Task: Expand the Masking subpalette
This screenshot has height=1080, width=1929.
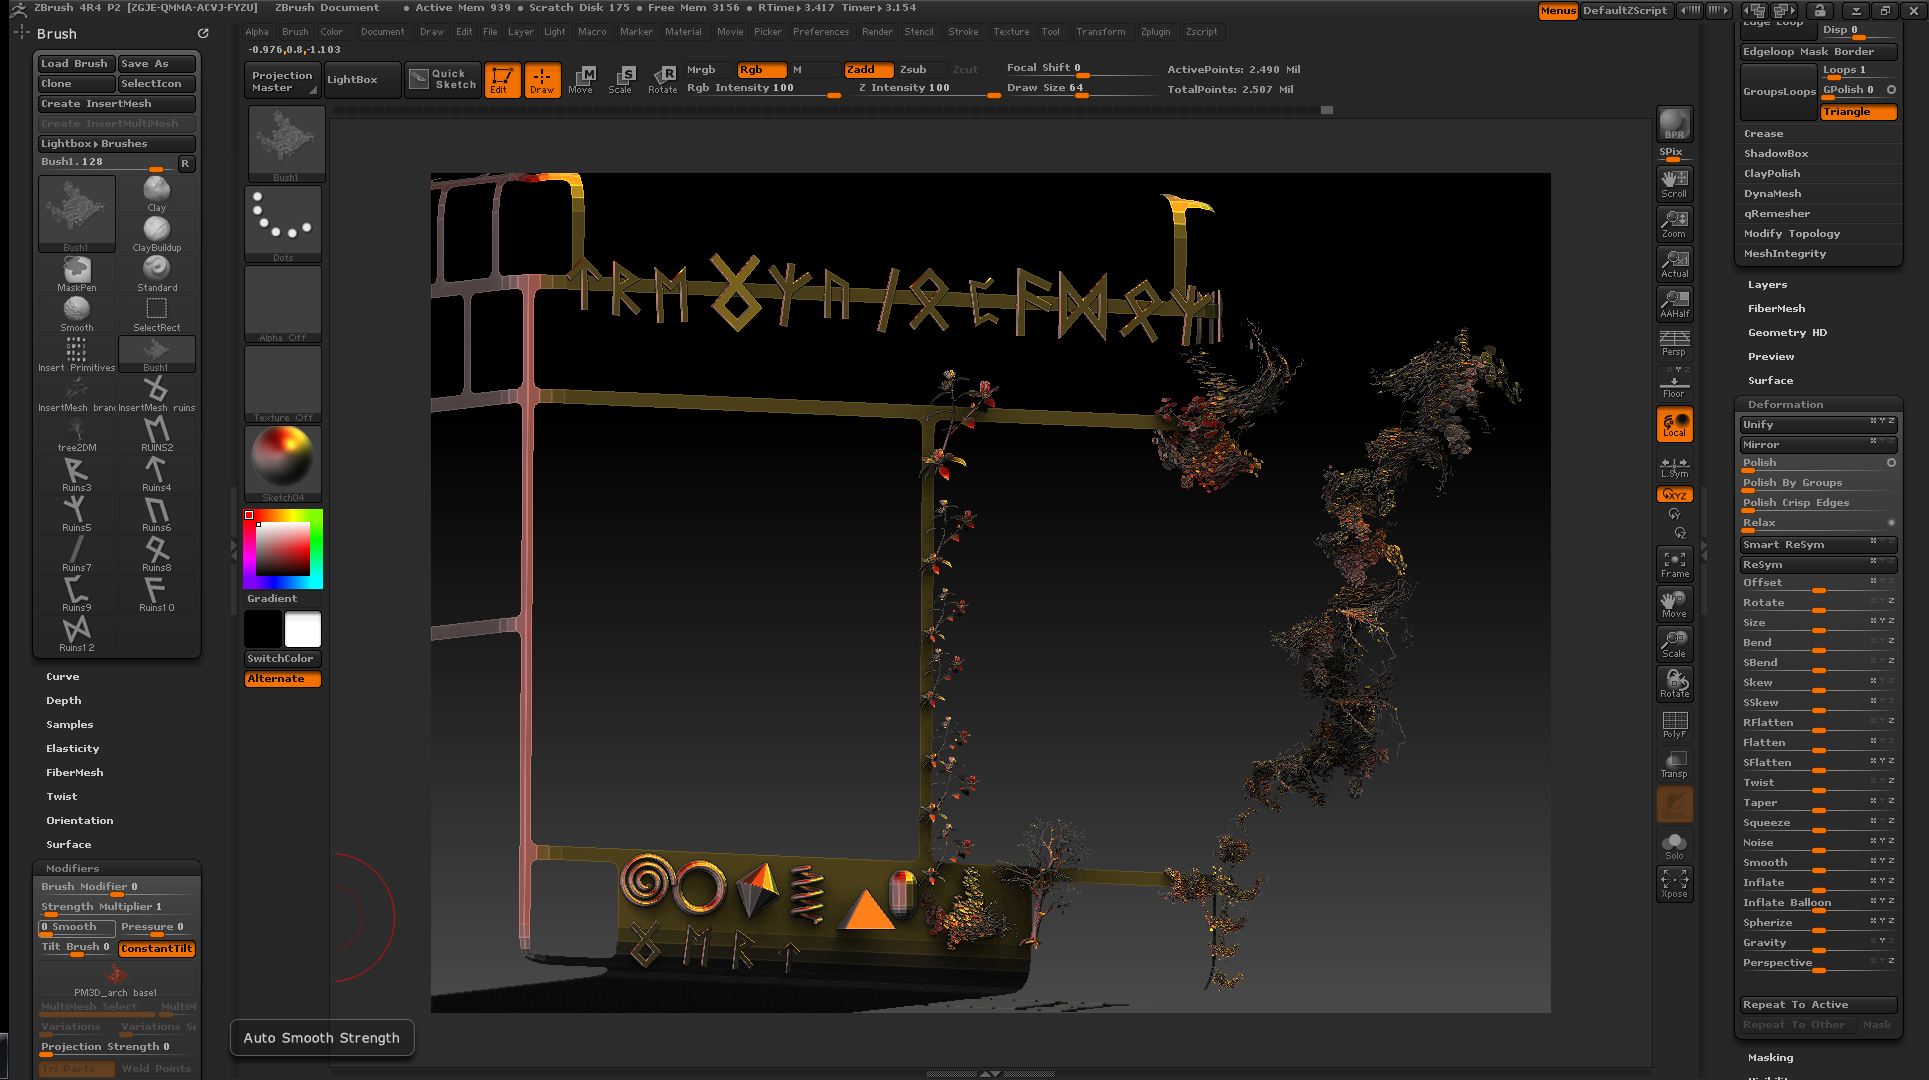Action: coord(1770,1058)
